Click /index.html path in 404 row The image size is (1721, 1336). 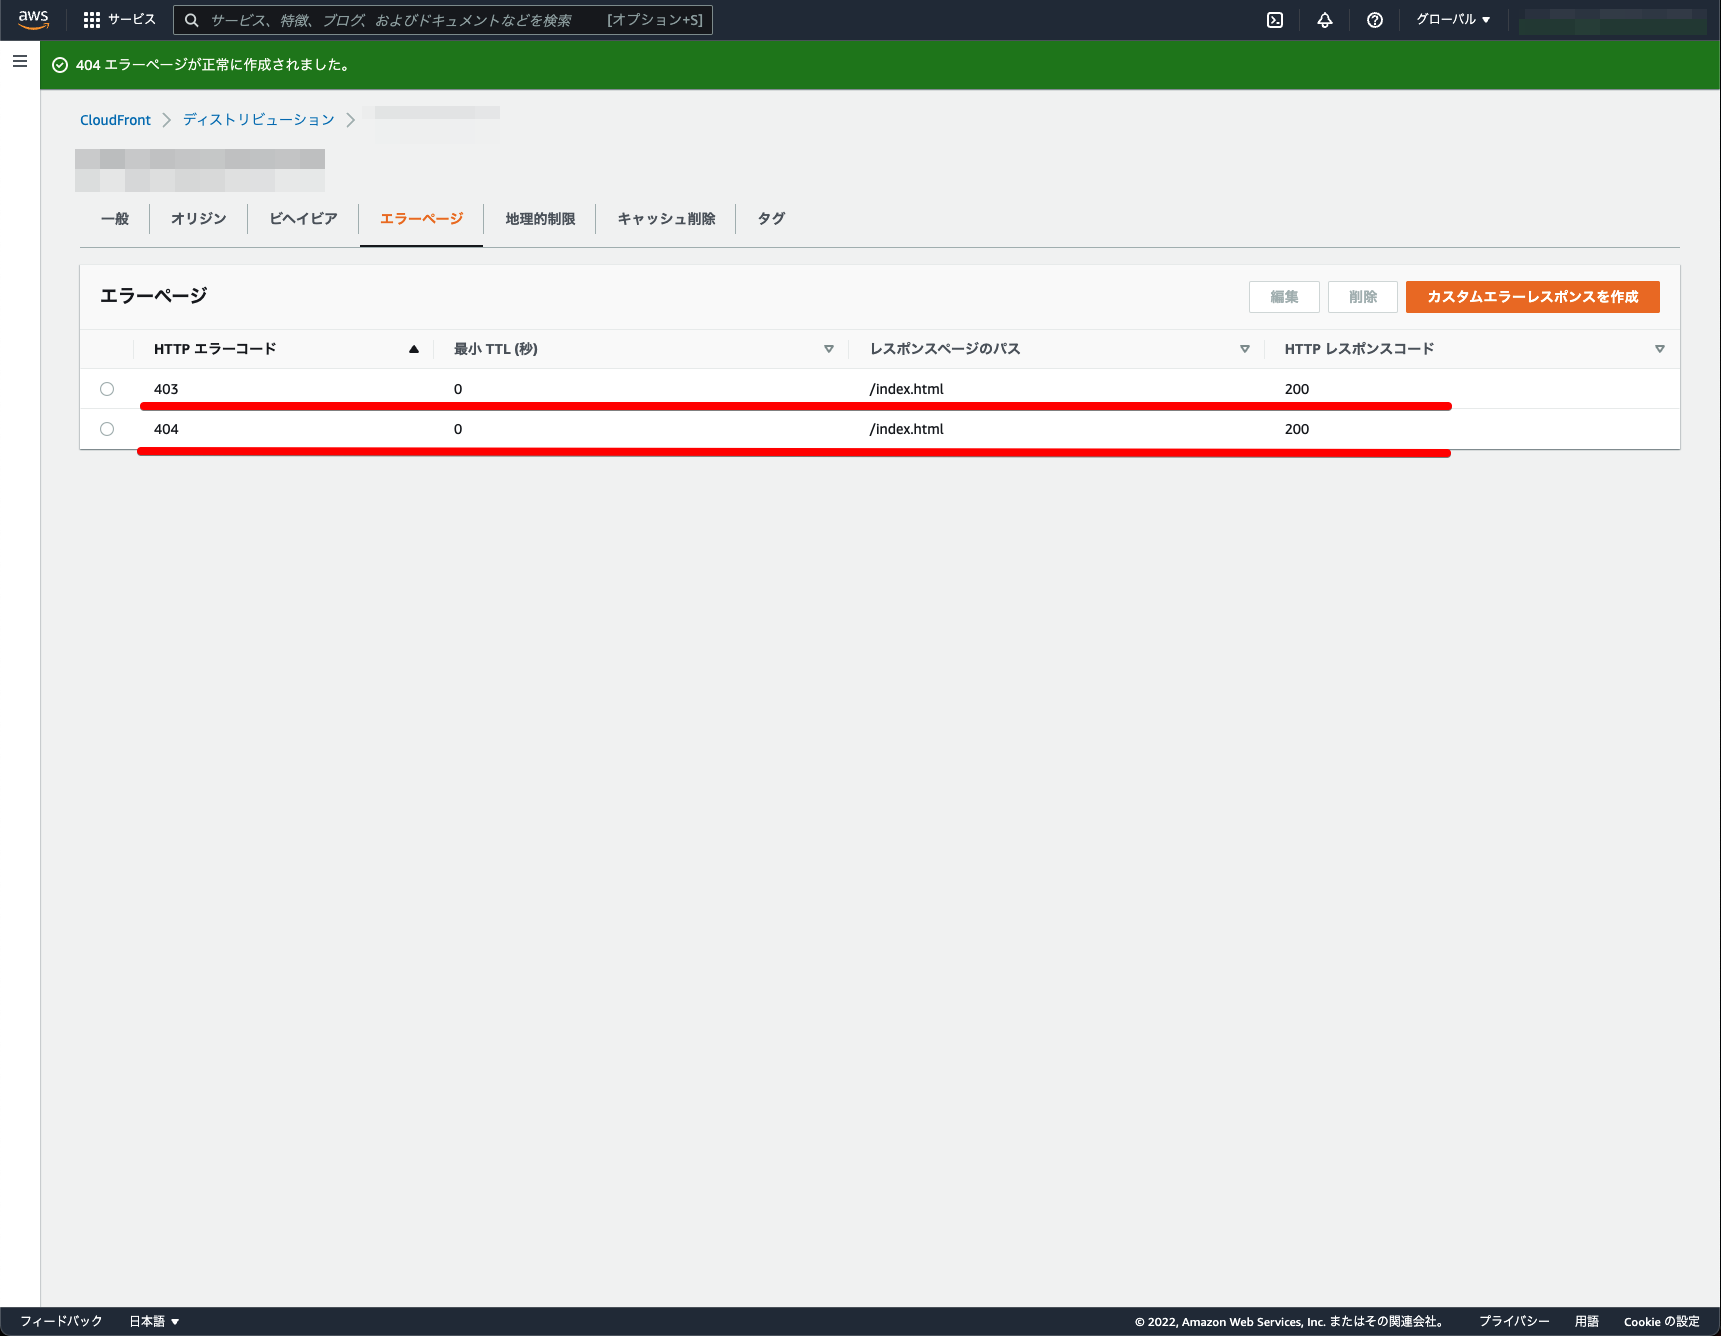click(906, 429)
